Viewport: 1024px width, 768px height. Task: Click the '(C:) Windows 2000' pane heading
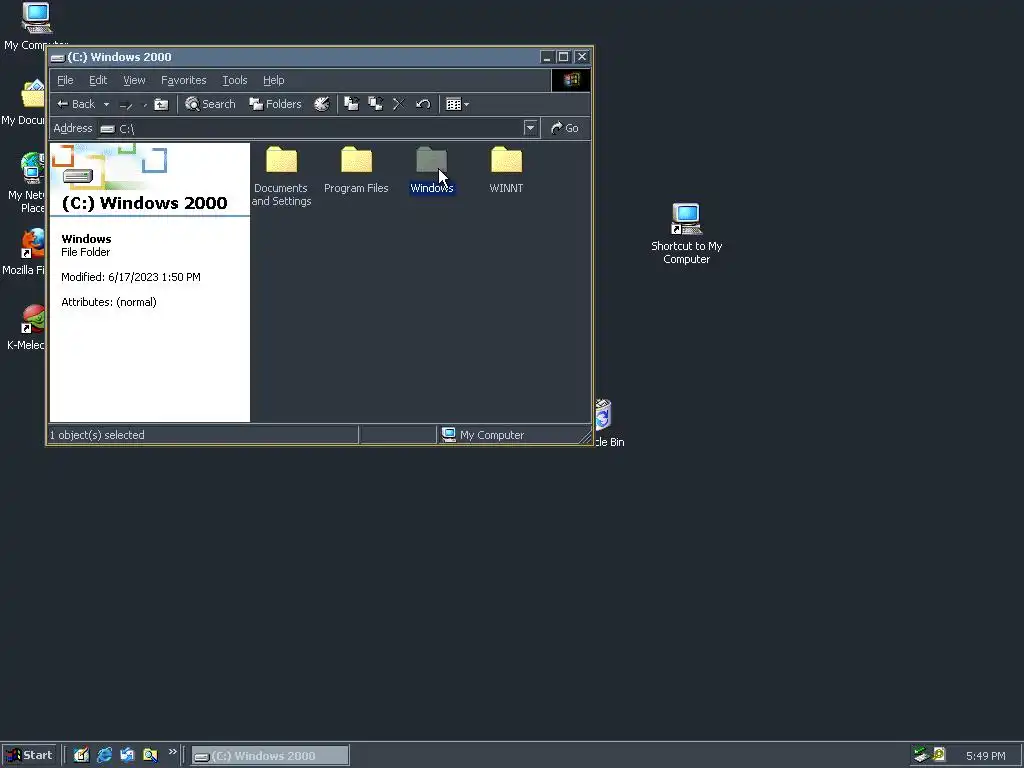pos(144,203)
